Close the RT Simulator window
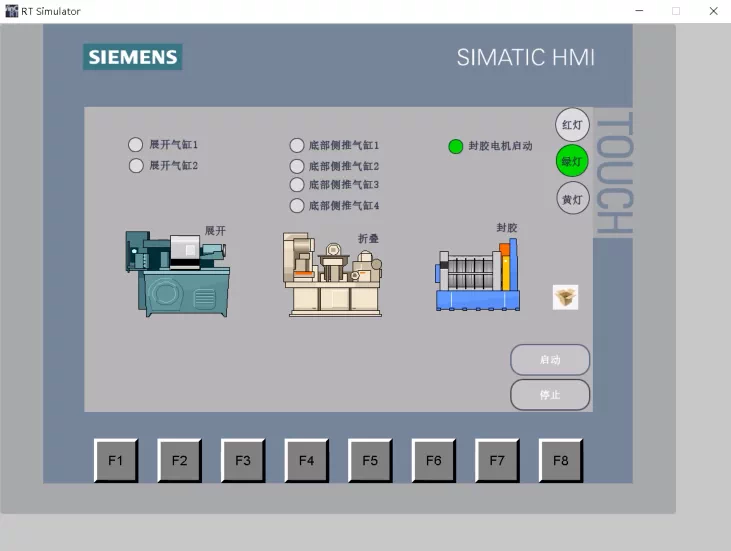This screenshot has height=551, width=731. [713, 11]
